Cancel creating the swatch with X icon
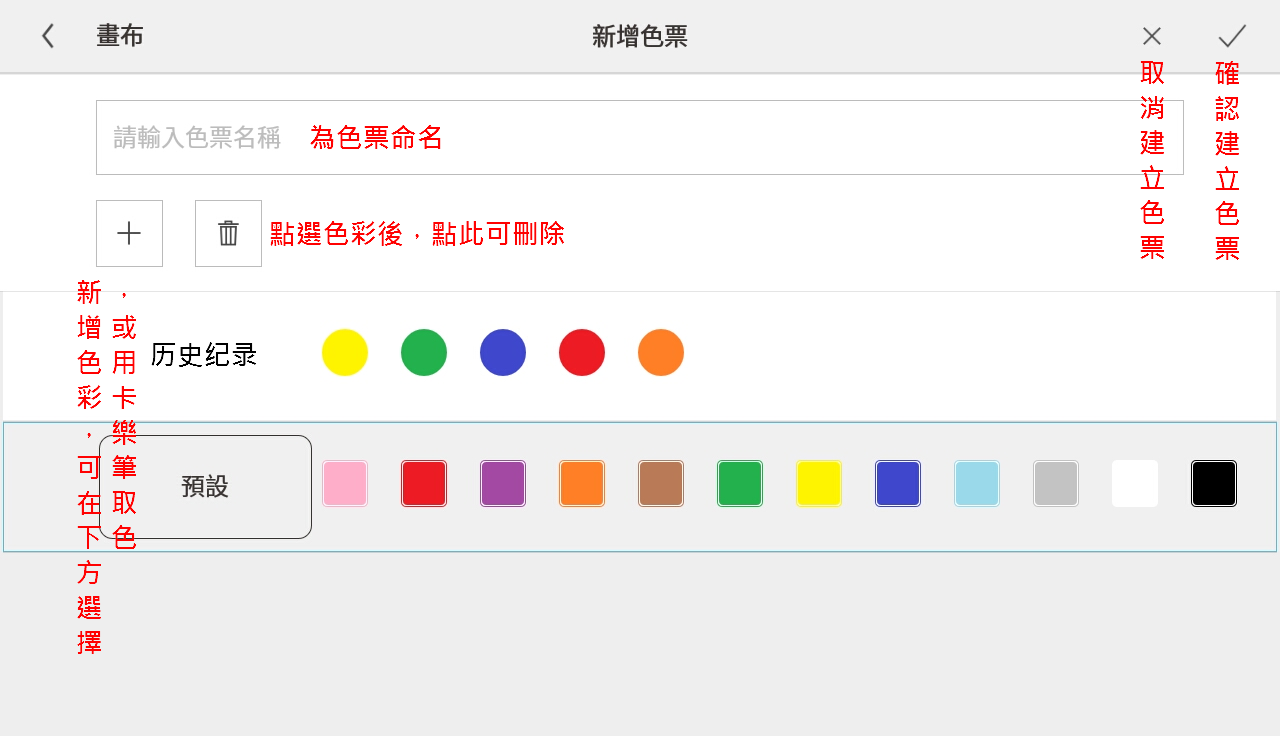1280x736 pixels. pos(1151,36)
